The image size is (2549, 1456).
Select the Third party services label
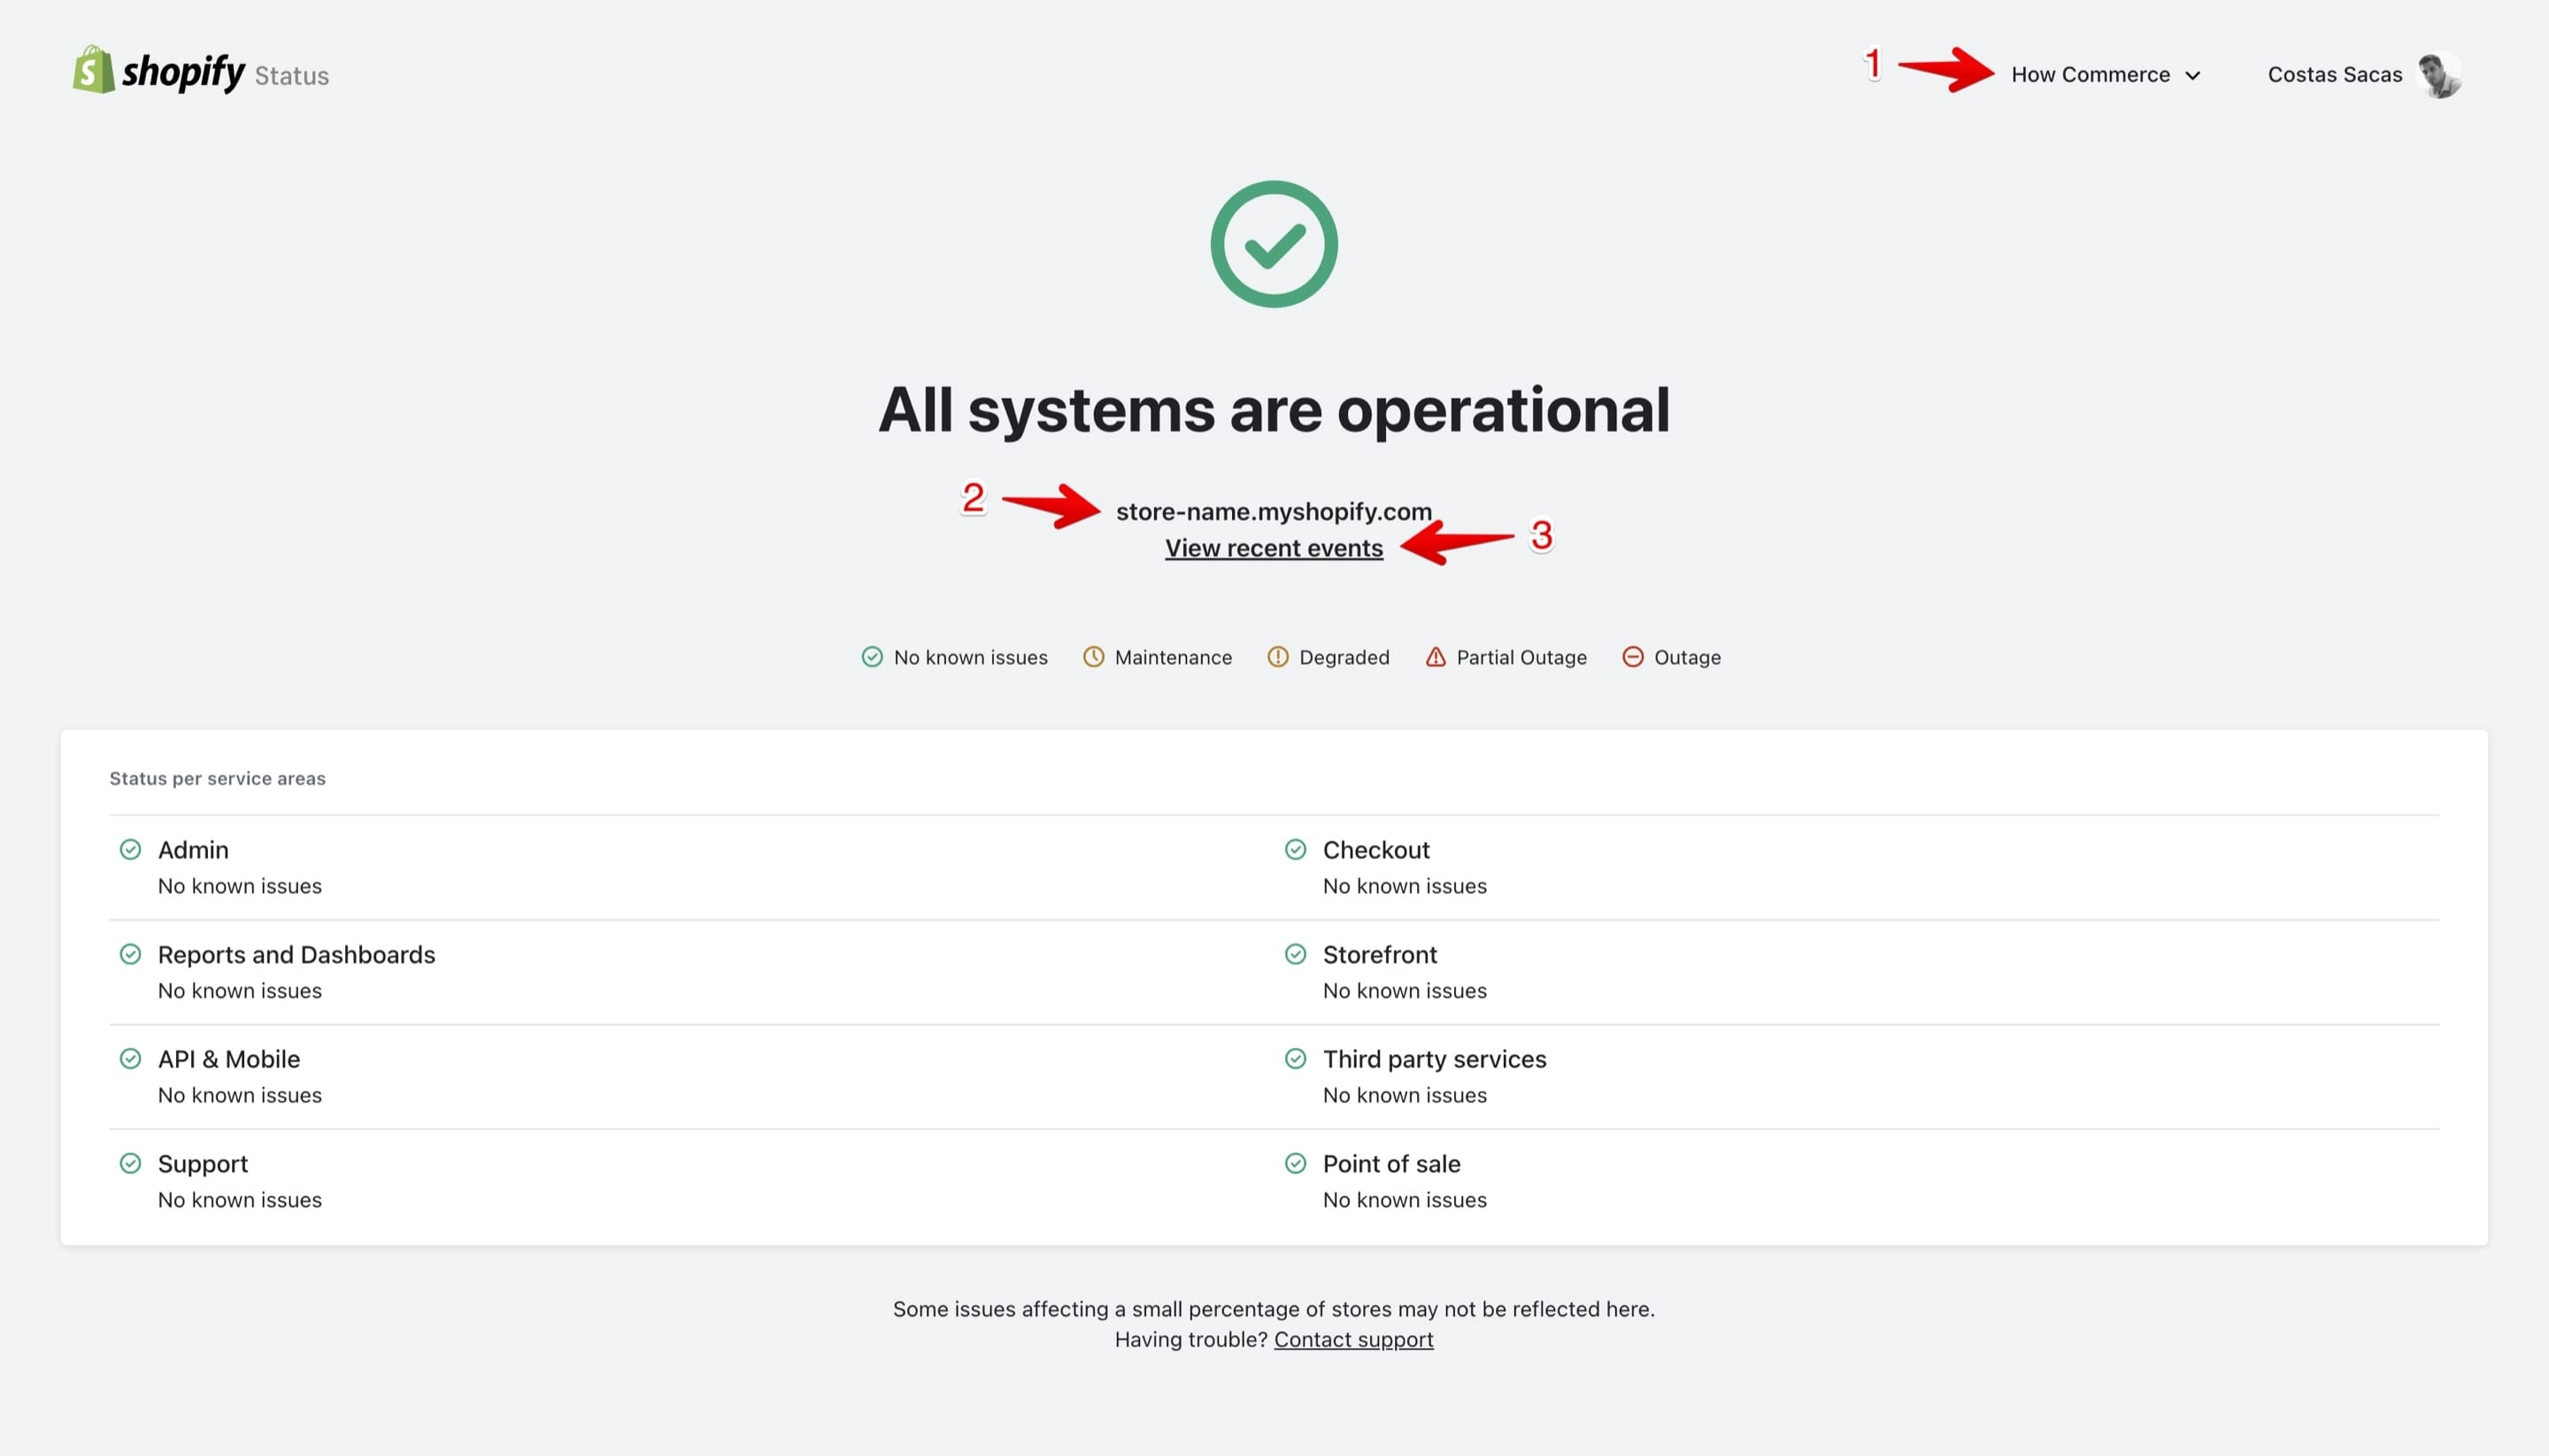[x=1434, y=1060]
